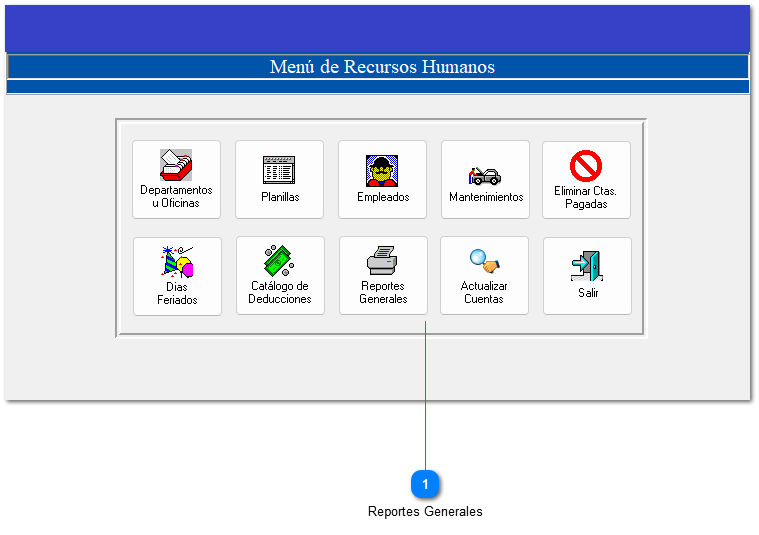Open Catálogo de Deducciones via its label
The width and height of the screenshot is (759, 535).
tap(280, 293)
